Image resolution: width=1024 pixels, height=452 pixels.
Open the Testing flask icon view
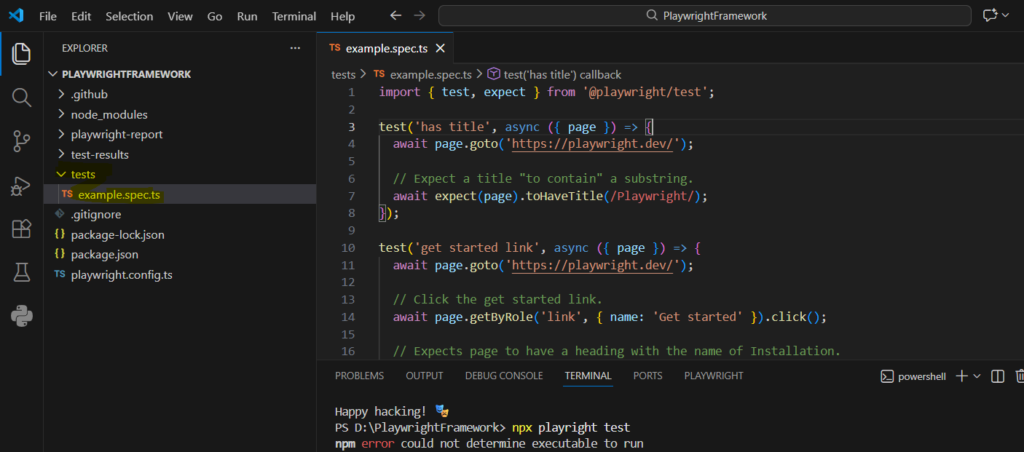pyautogui.click(x=21, y=272)
